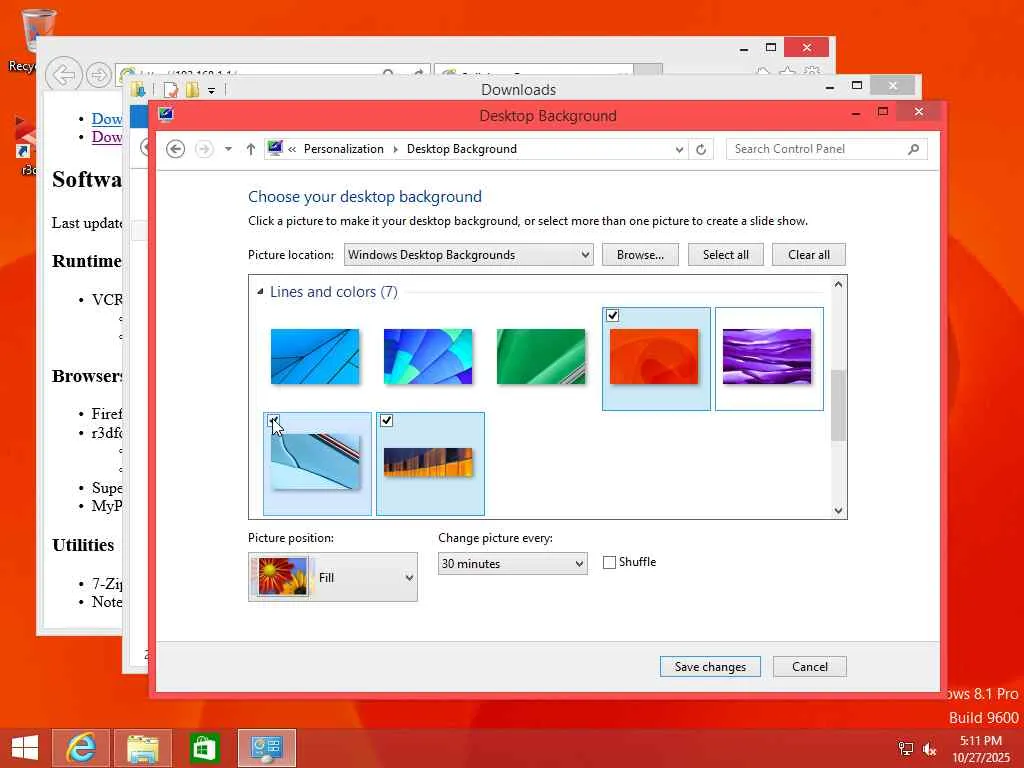Screen dimensions: 1024x768
Task: Select the green wallpaper thumbnail
Action: tap(541, 357)
